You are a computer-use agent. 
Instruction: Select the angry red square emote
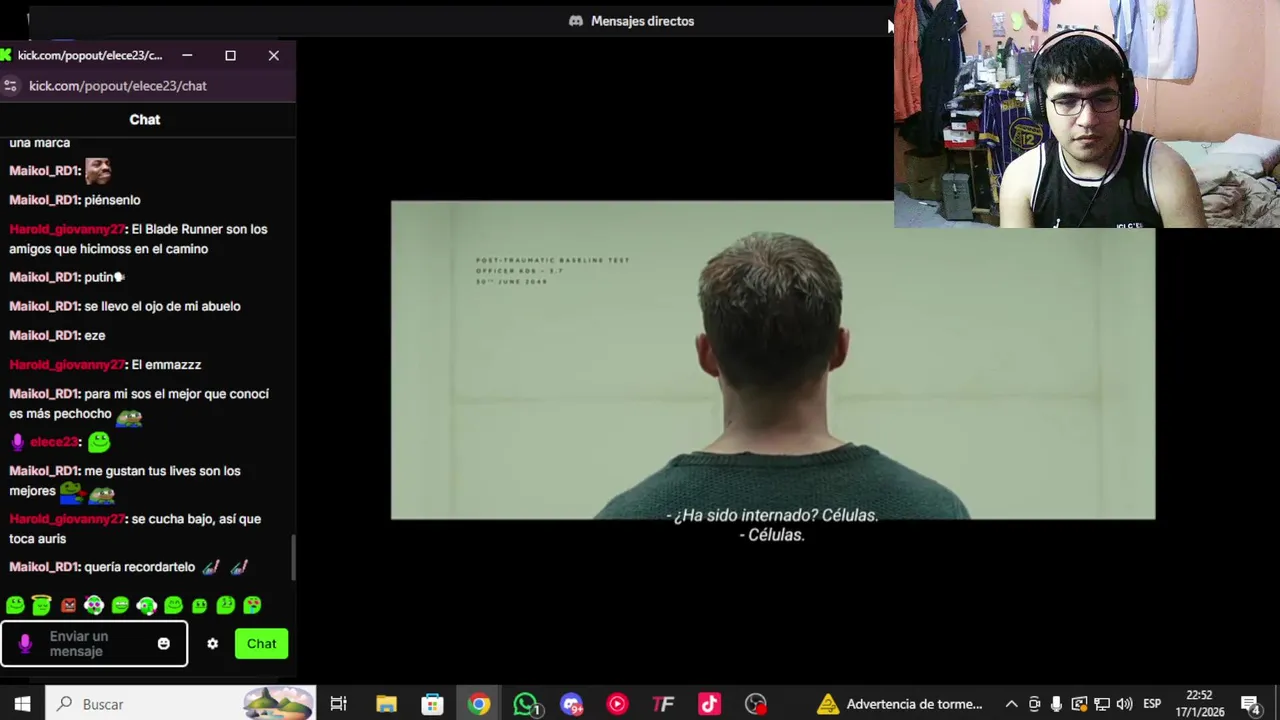tap(68, 605)
